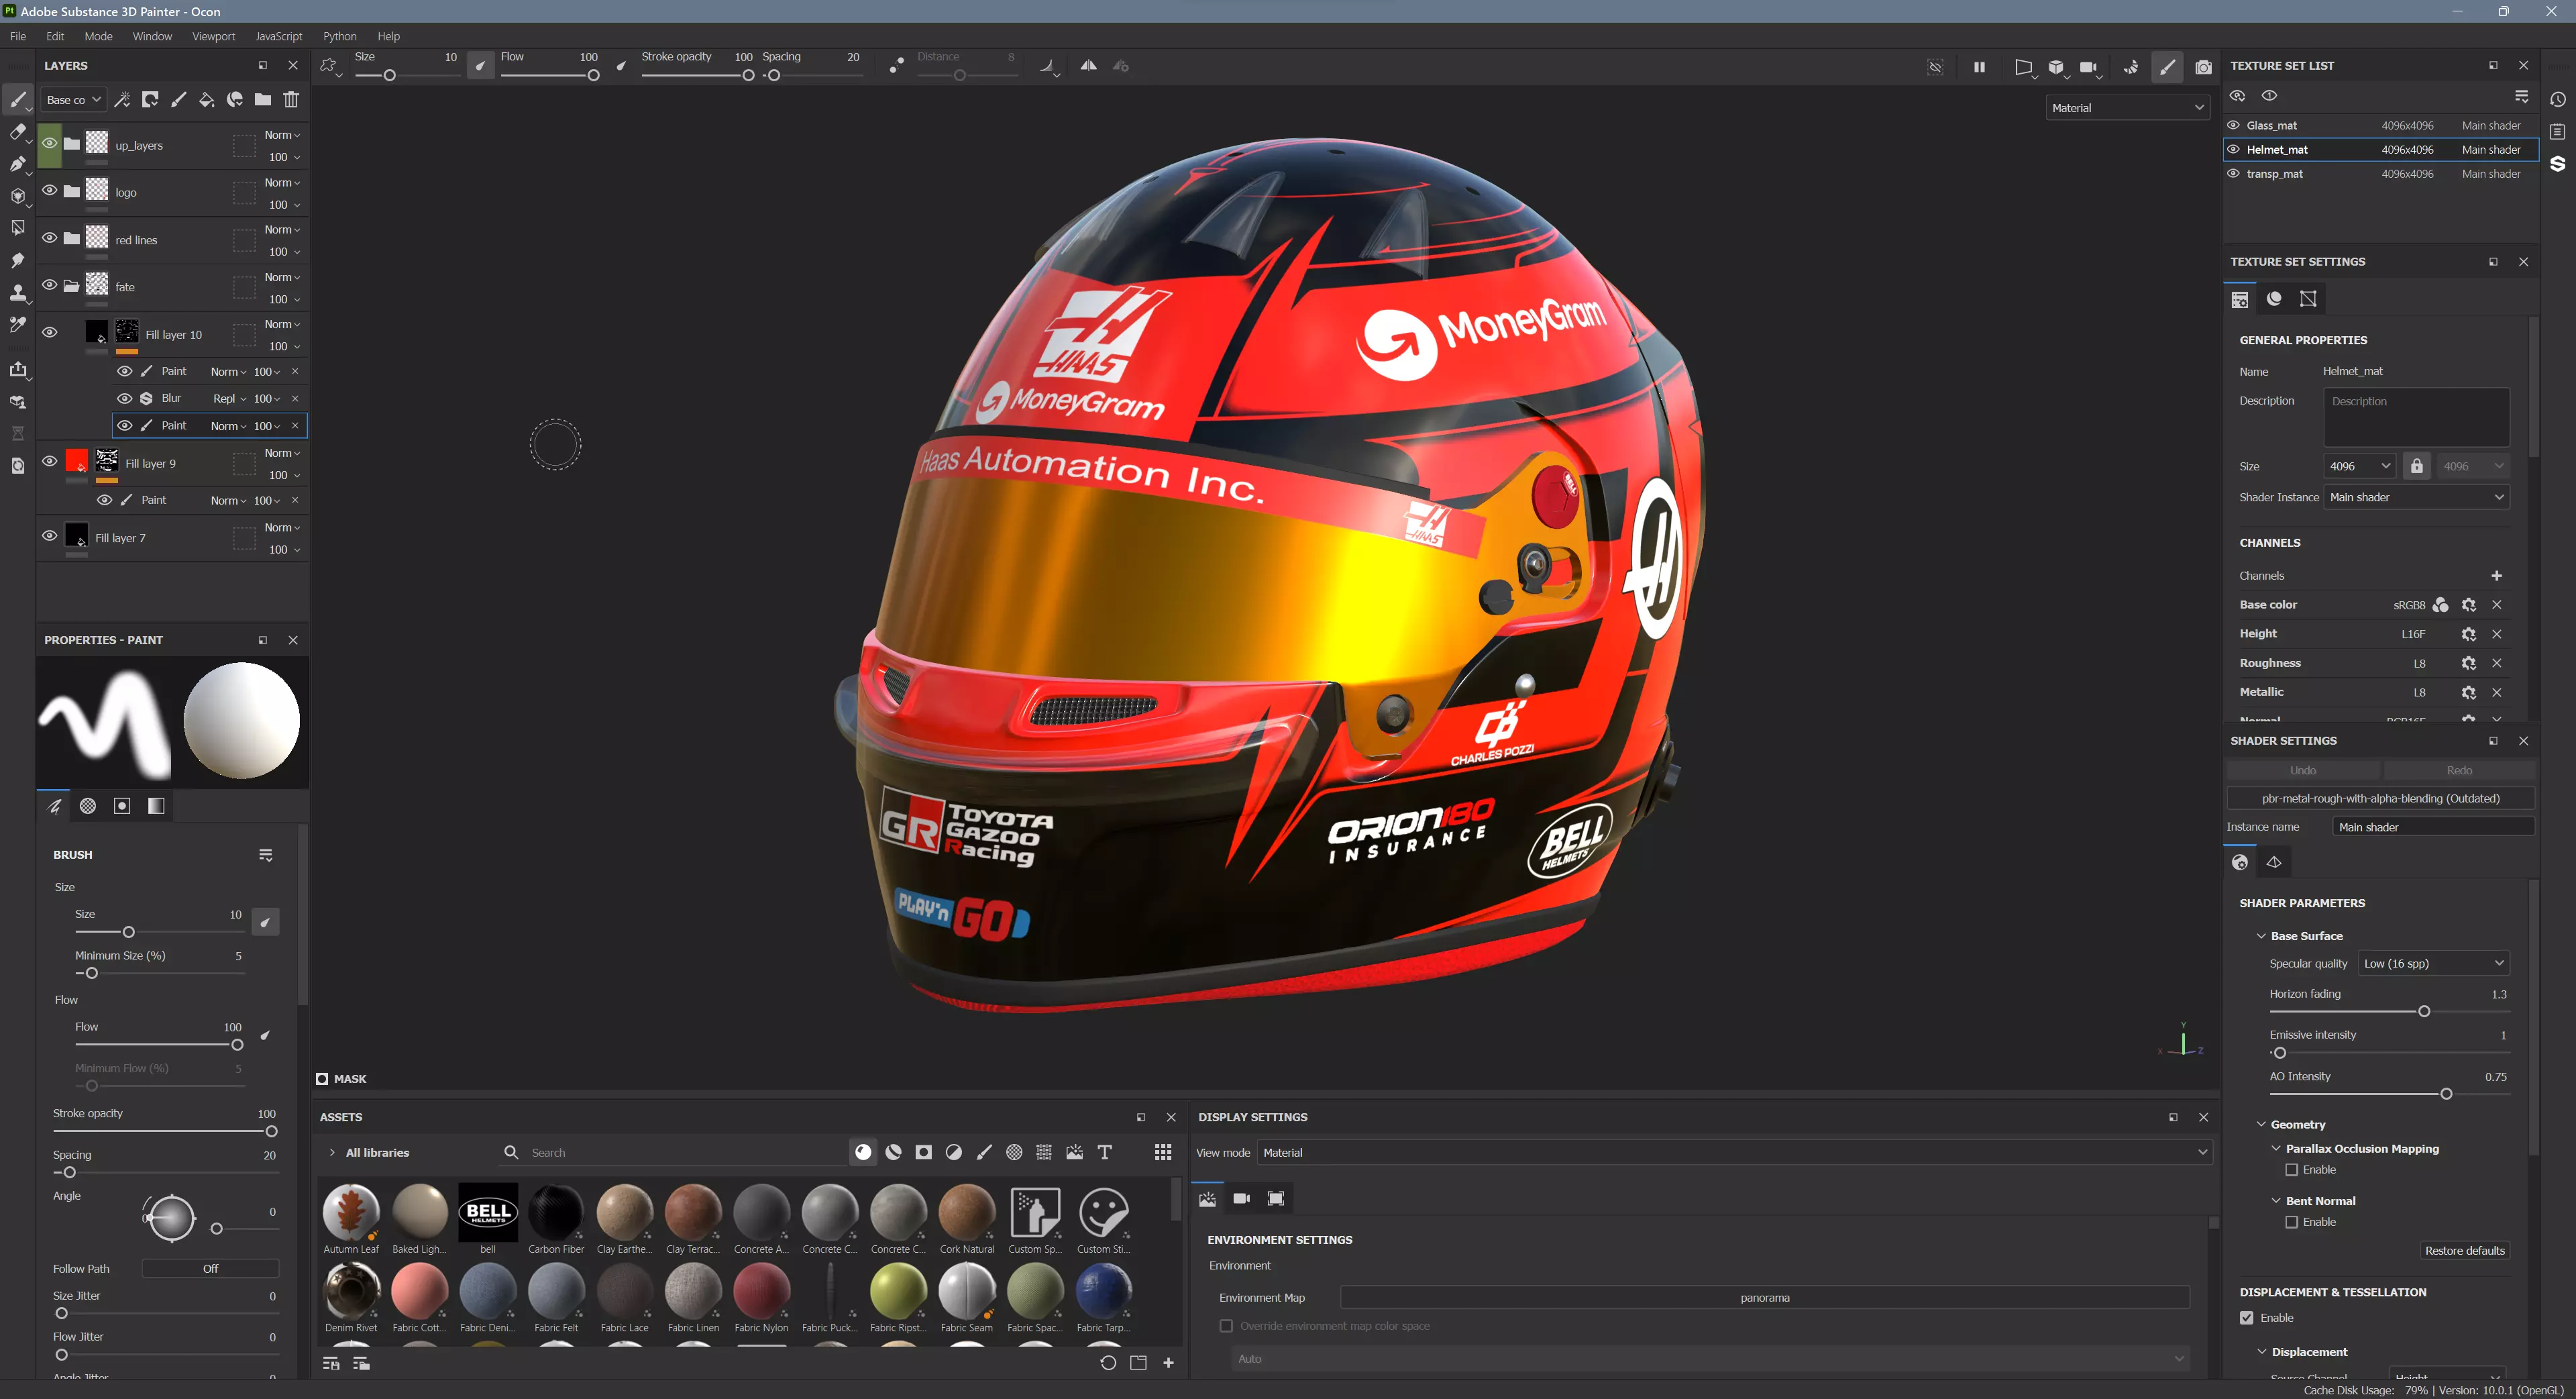Open the Viewport menu

coord(213,36)
